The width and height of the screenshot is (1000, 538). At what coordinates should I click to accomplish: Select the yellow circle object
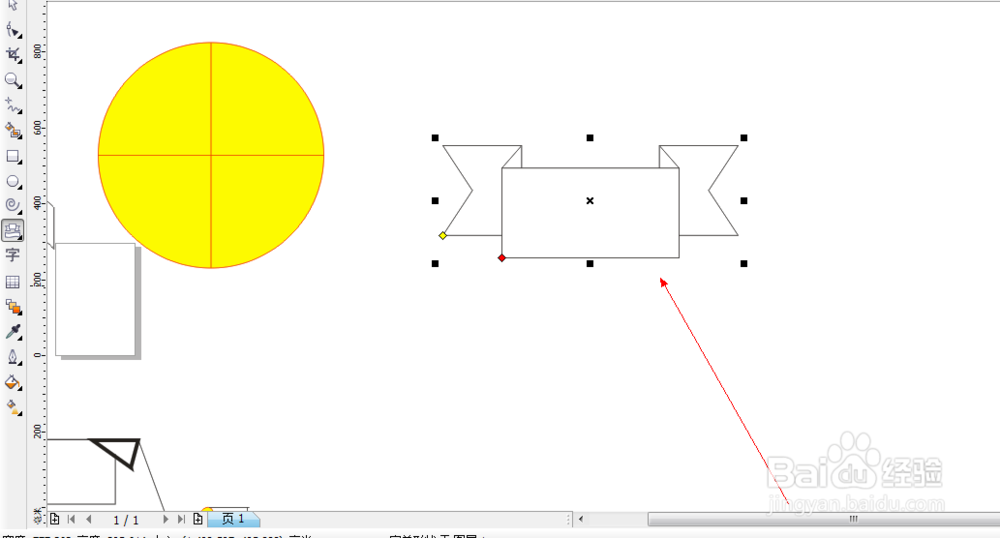[x=211, y=155]
